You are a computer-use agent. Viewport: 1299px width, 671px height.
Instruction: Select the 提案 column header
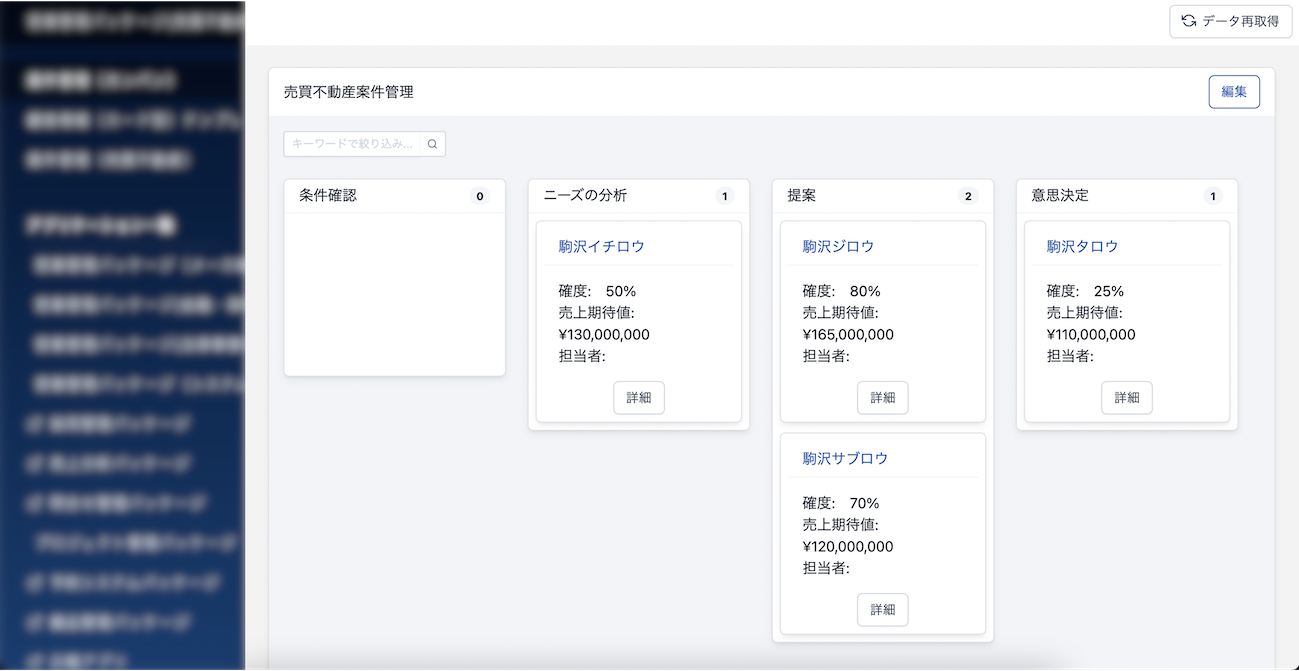coord(802,196)
